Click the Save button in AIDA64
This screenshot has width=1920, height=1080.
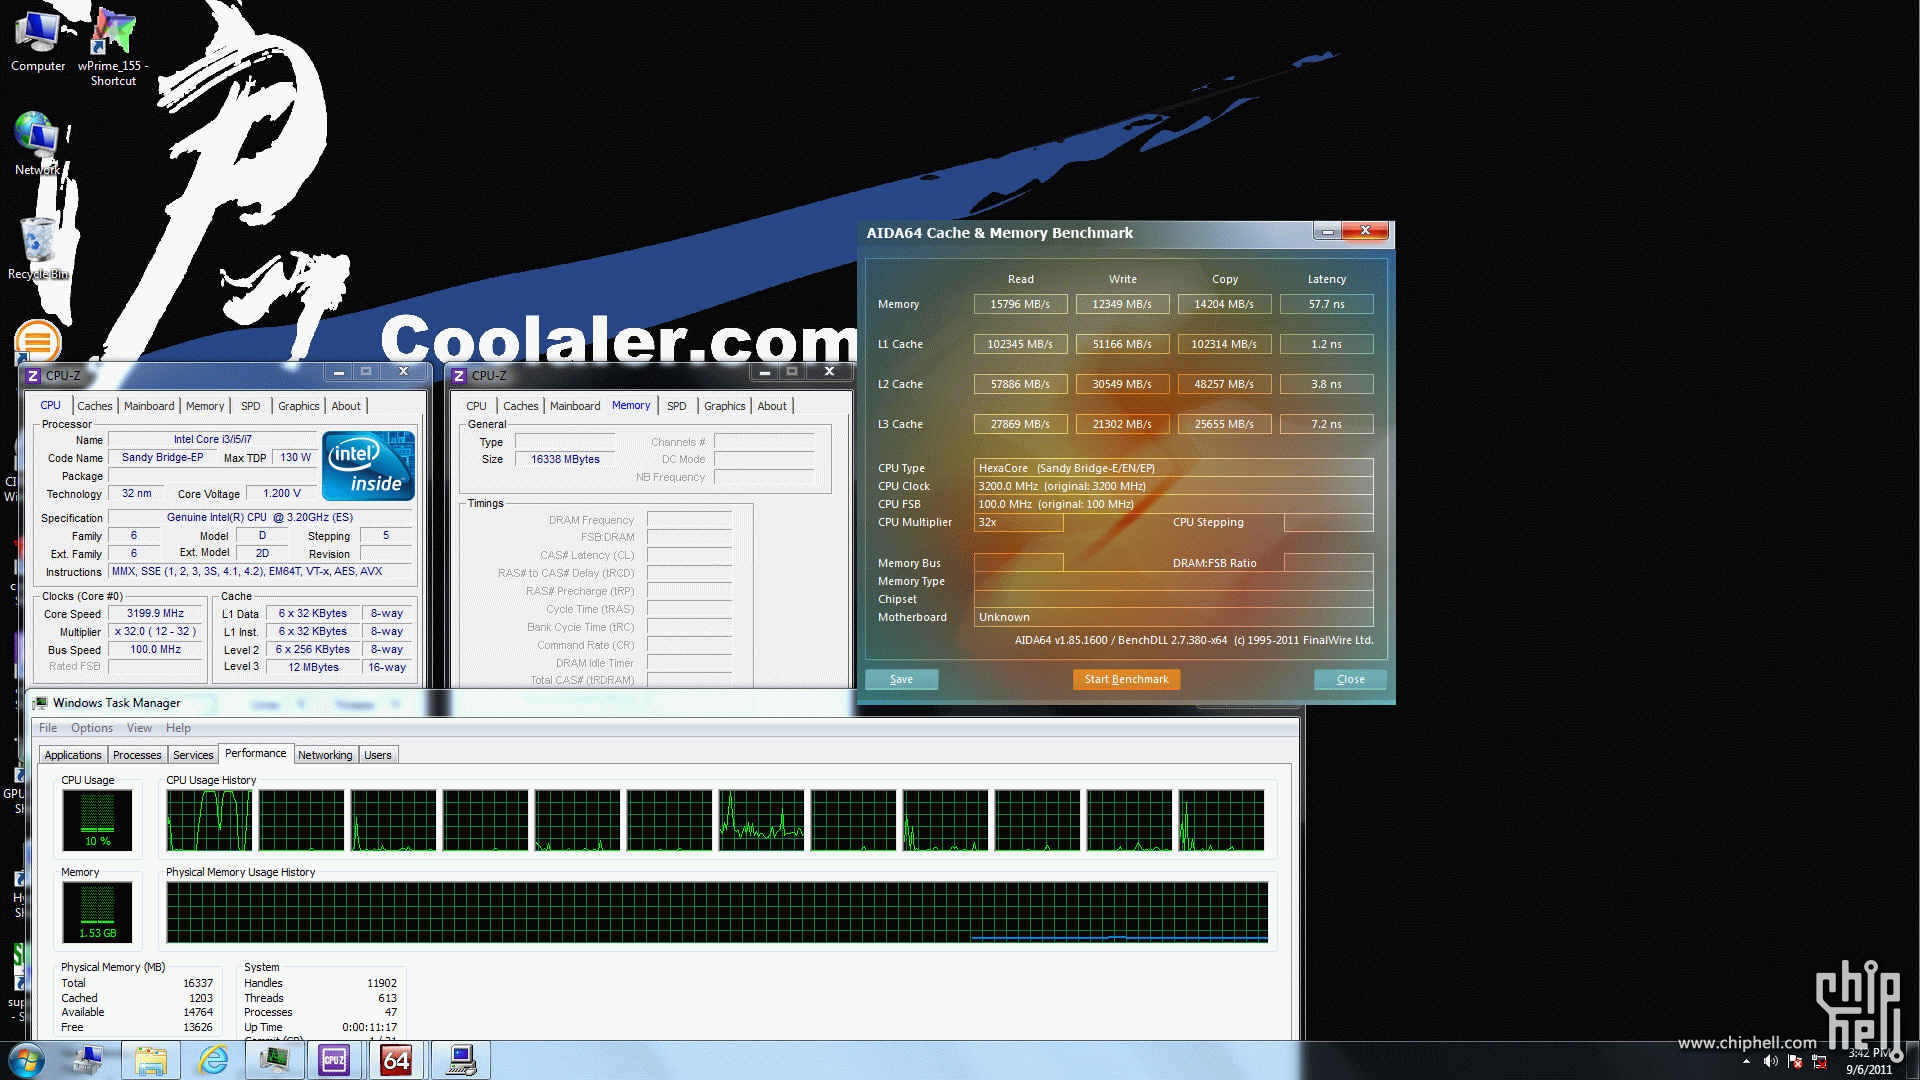coord(902,679)
